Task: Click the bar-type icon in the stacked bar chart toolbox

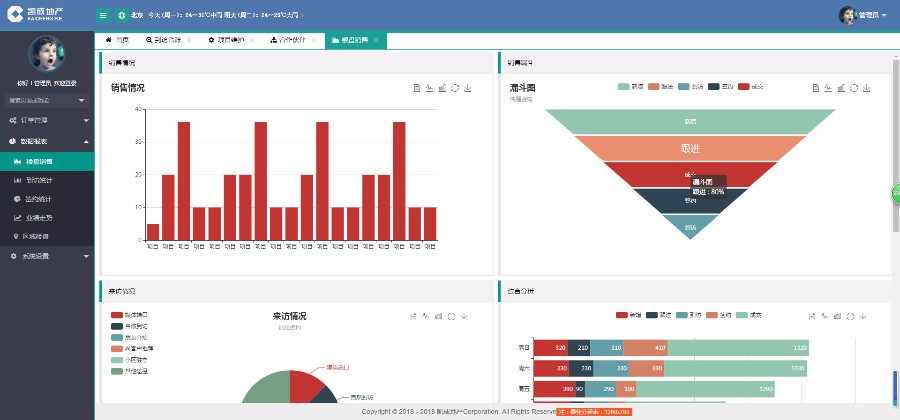Action: coord(837,316)
